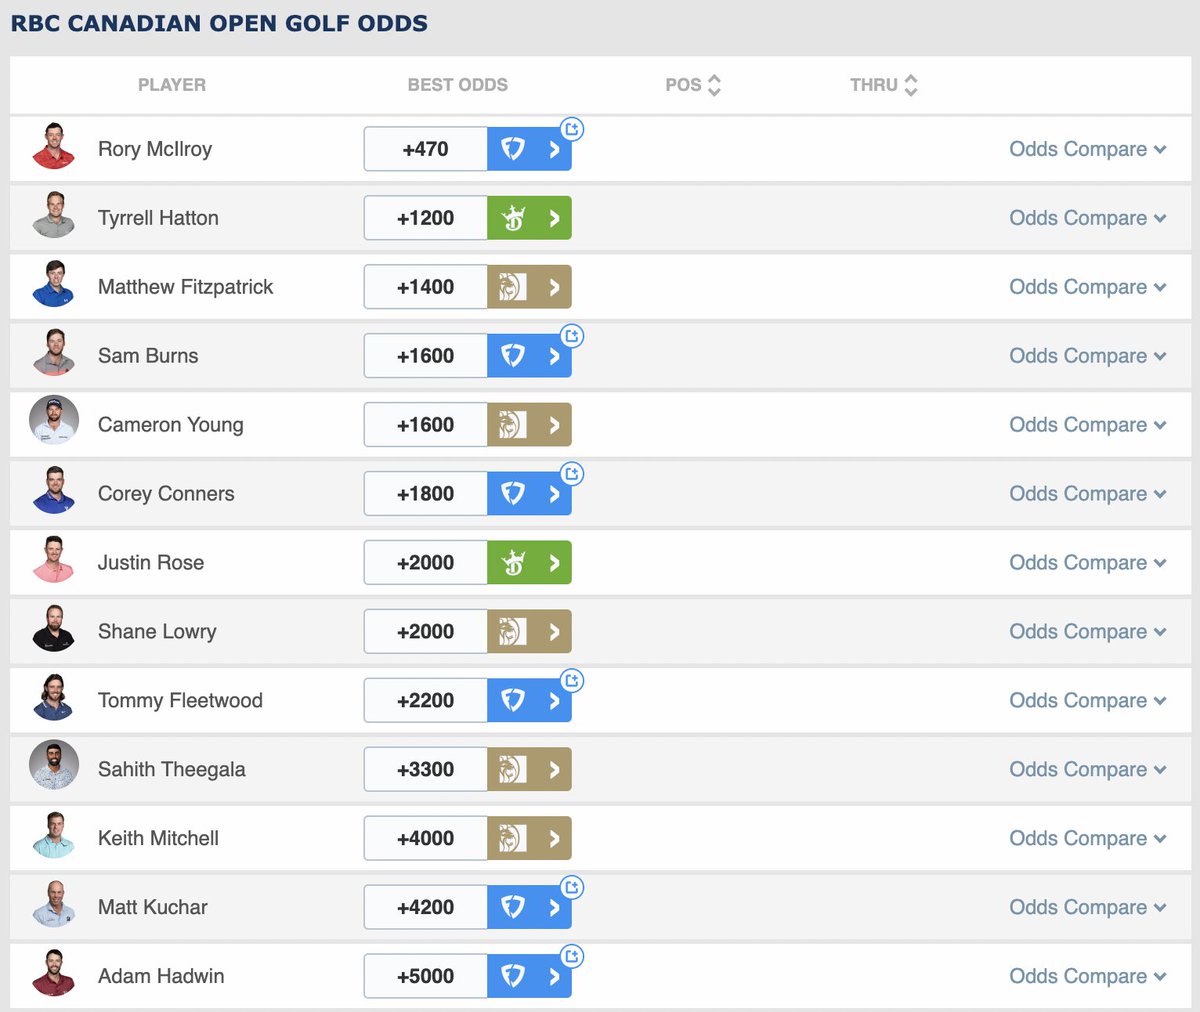
Task: Click the +2000 odds for Justin Rose
Action: [x=426, y=563]
